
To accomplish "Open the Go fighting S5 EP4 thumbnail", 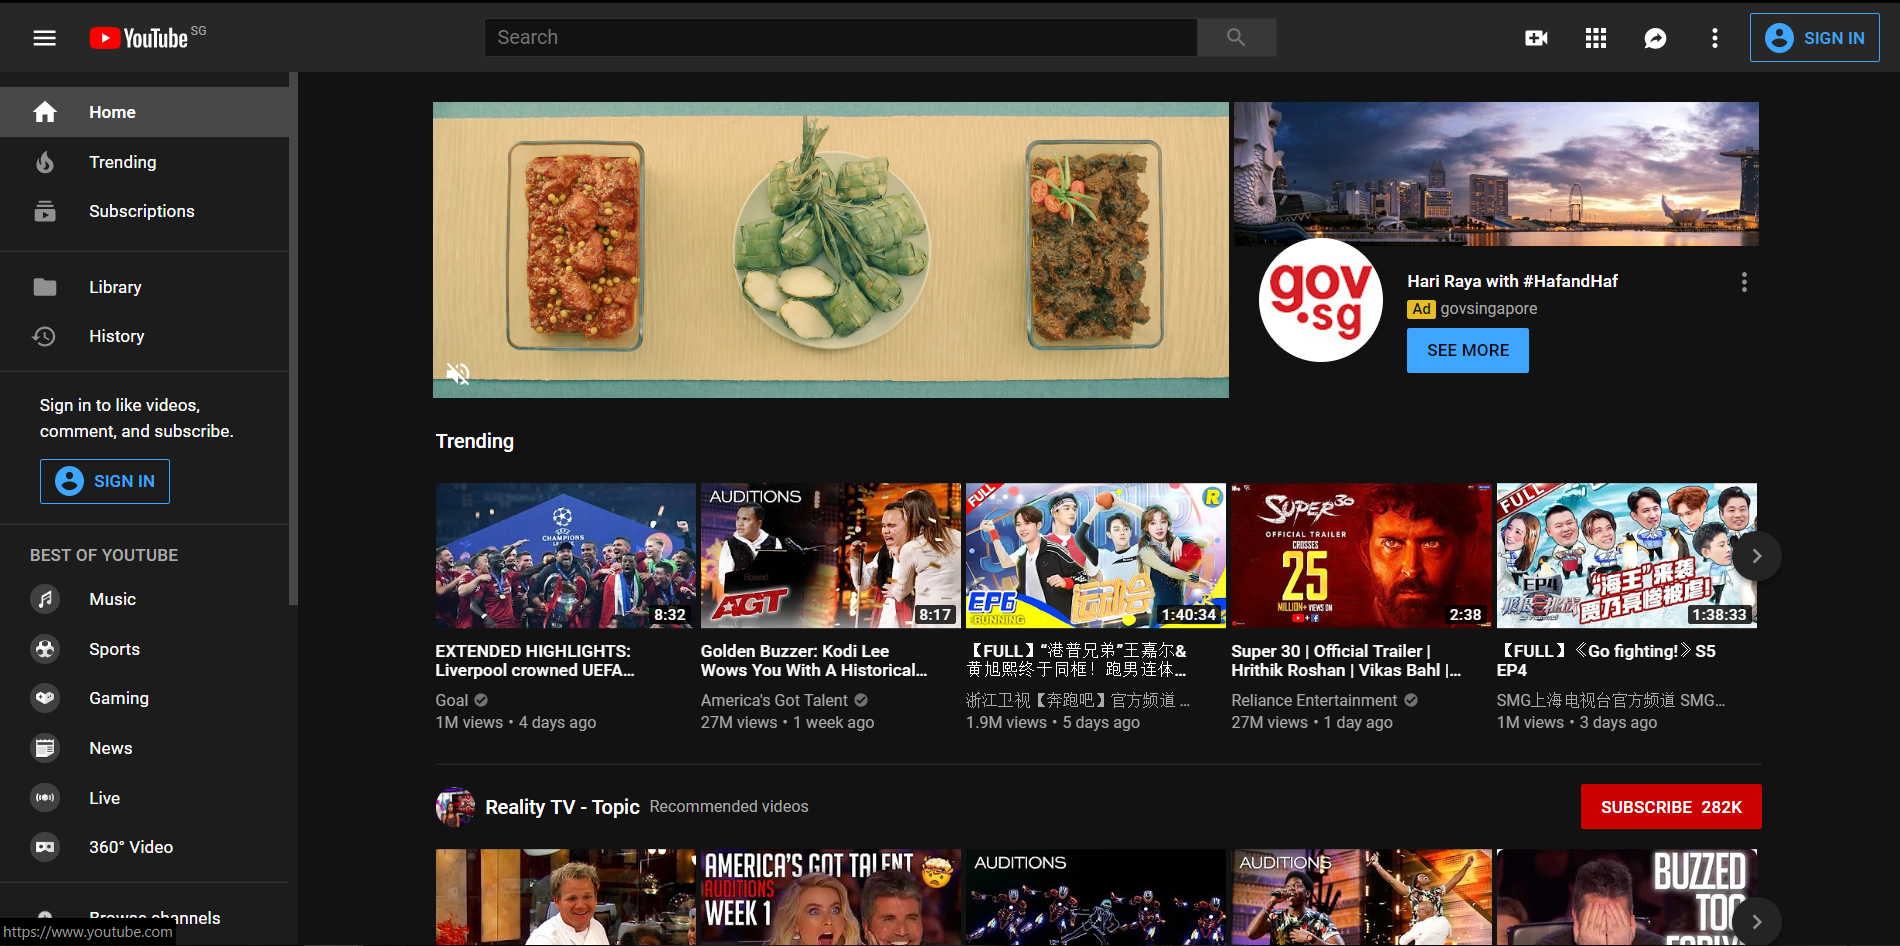I will tap(1626, 556).
